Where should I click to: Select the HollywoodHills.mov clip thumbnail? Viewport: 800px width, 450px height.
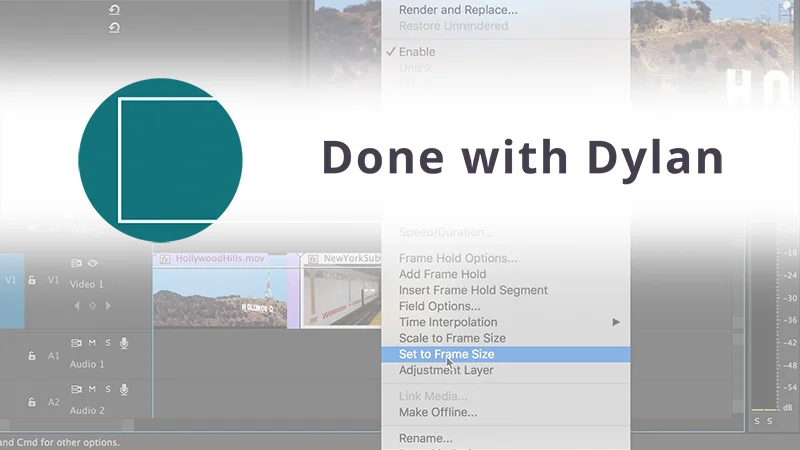pyautogui.click(x=220, y=297)
